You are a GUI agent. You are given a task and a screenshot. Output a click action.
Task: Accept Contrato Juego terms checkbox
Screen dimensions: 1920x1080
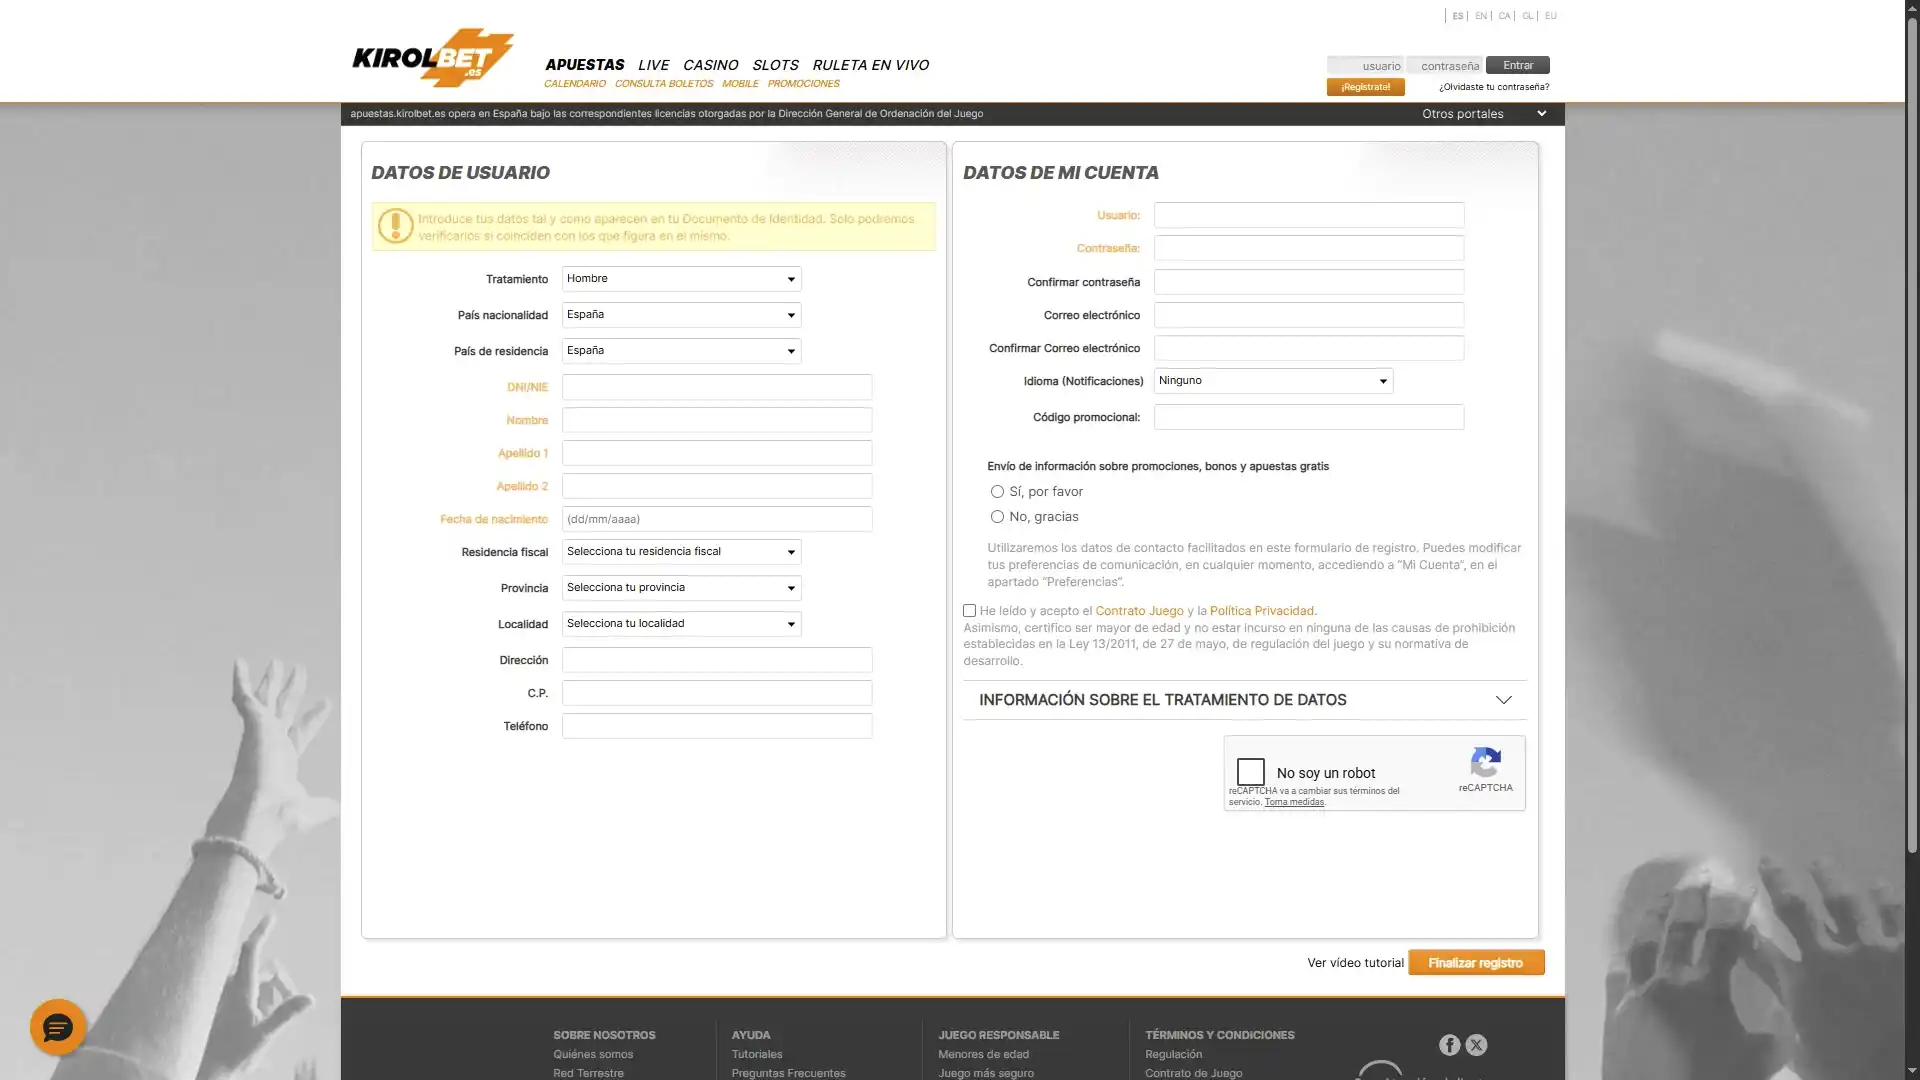coord(969,611)
